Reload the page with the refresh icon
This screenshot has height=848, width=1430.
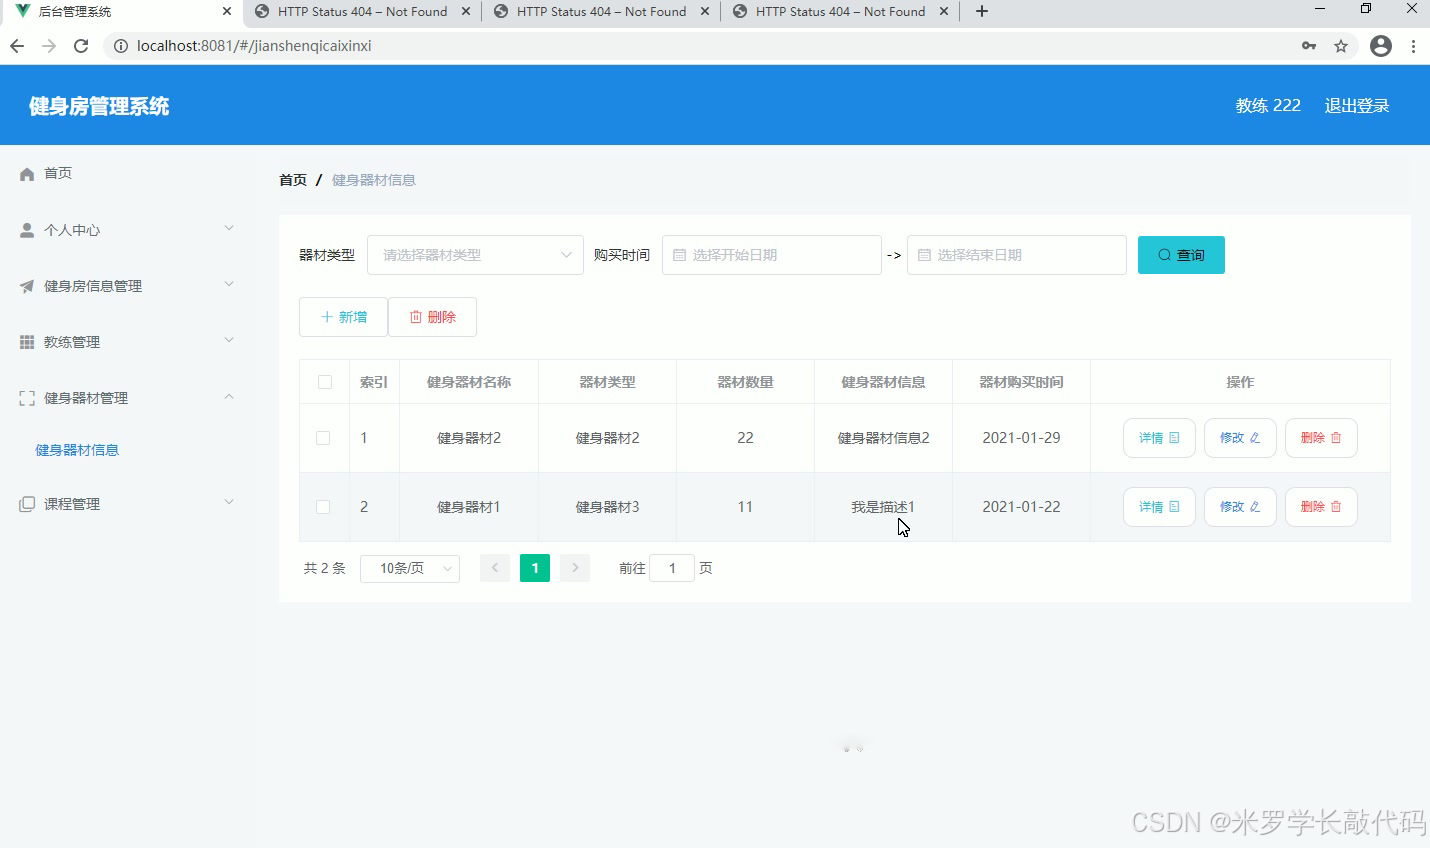point(81,46)
